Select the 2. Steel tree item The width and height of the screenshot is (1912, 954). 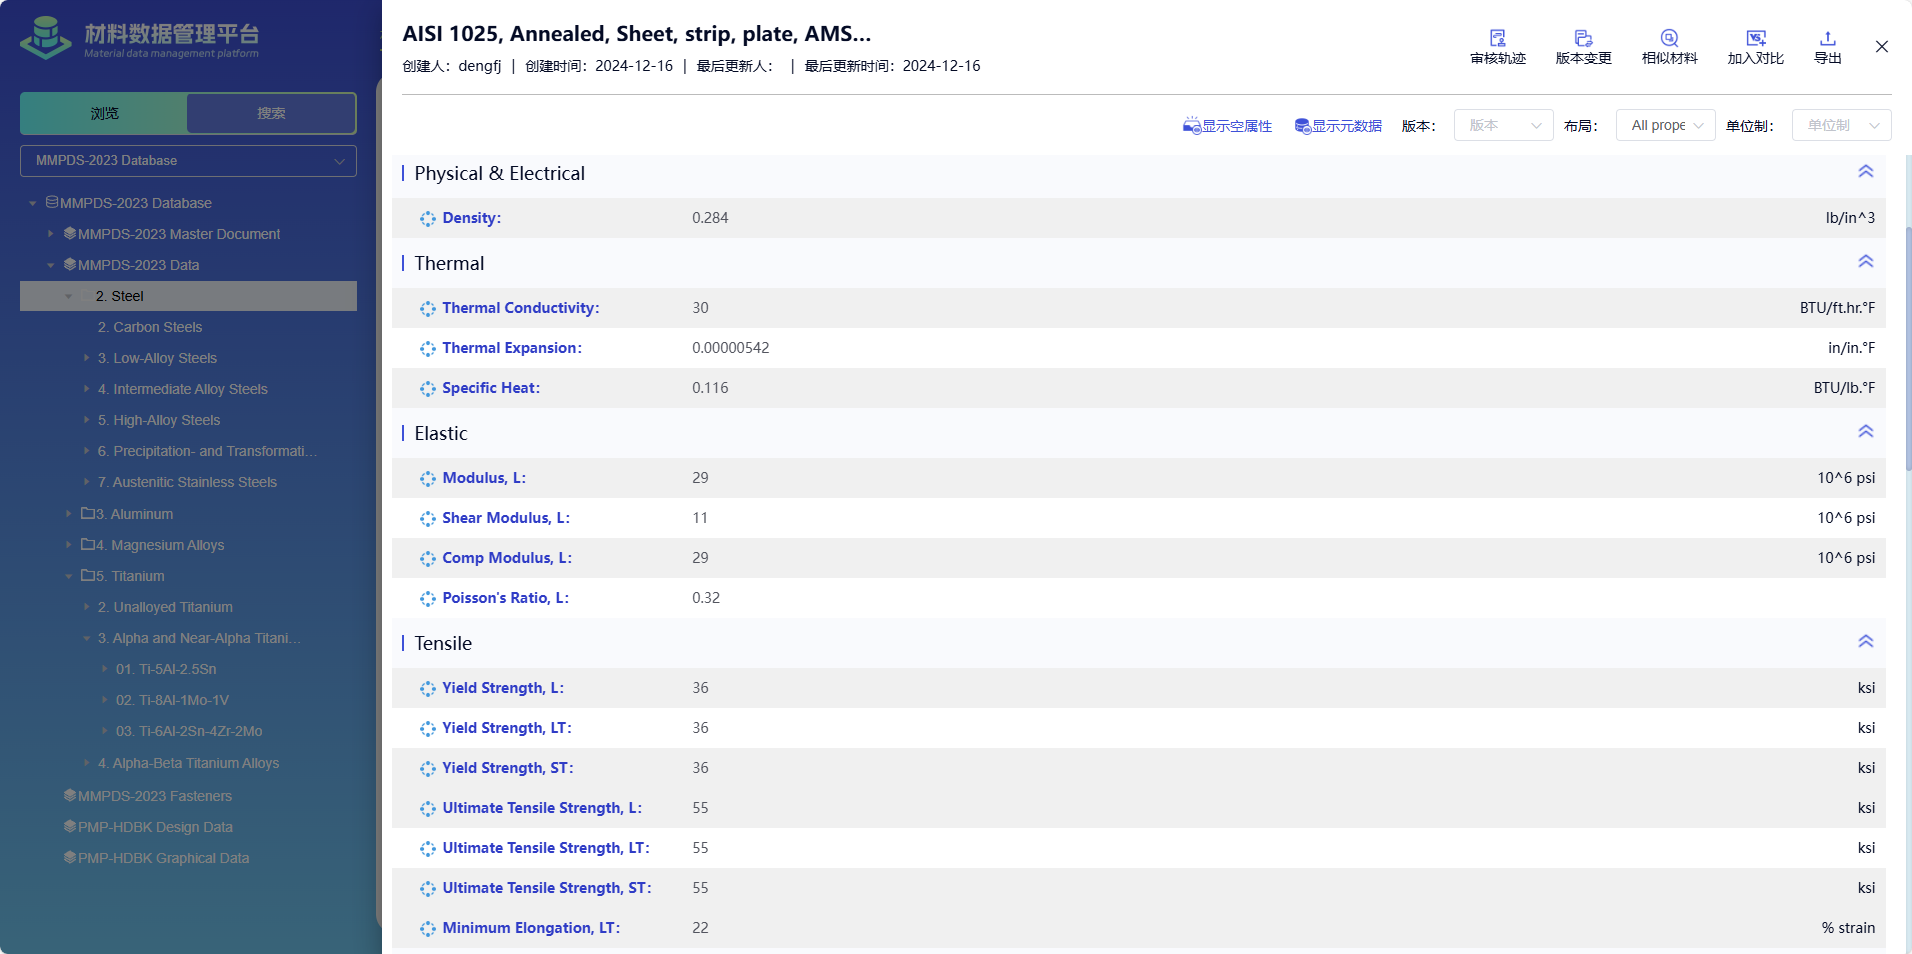click(188, 296)
